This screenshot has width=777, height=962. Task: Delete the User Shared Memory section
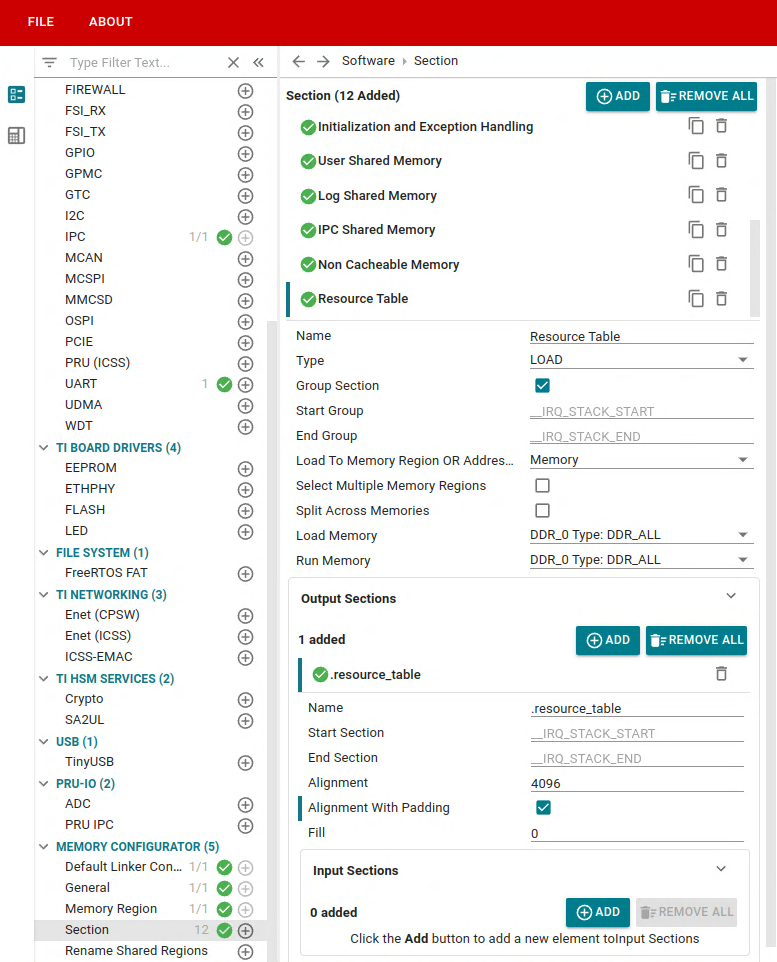click(721, 160)
